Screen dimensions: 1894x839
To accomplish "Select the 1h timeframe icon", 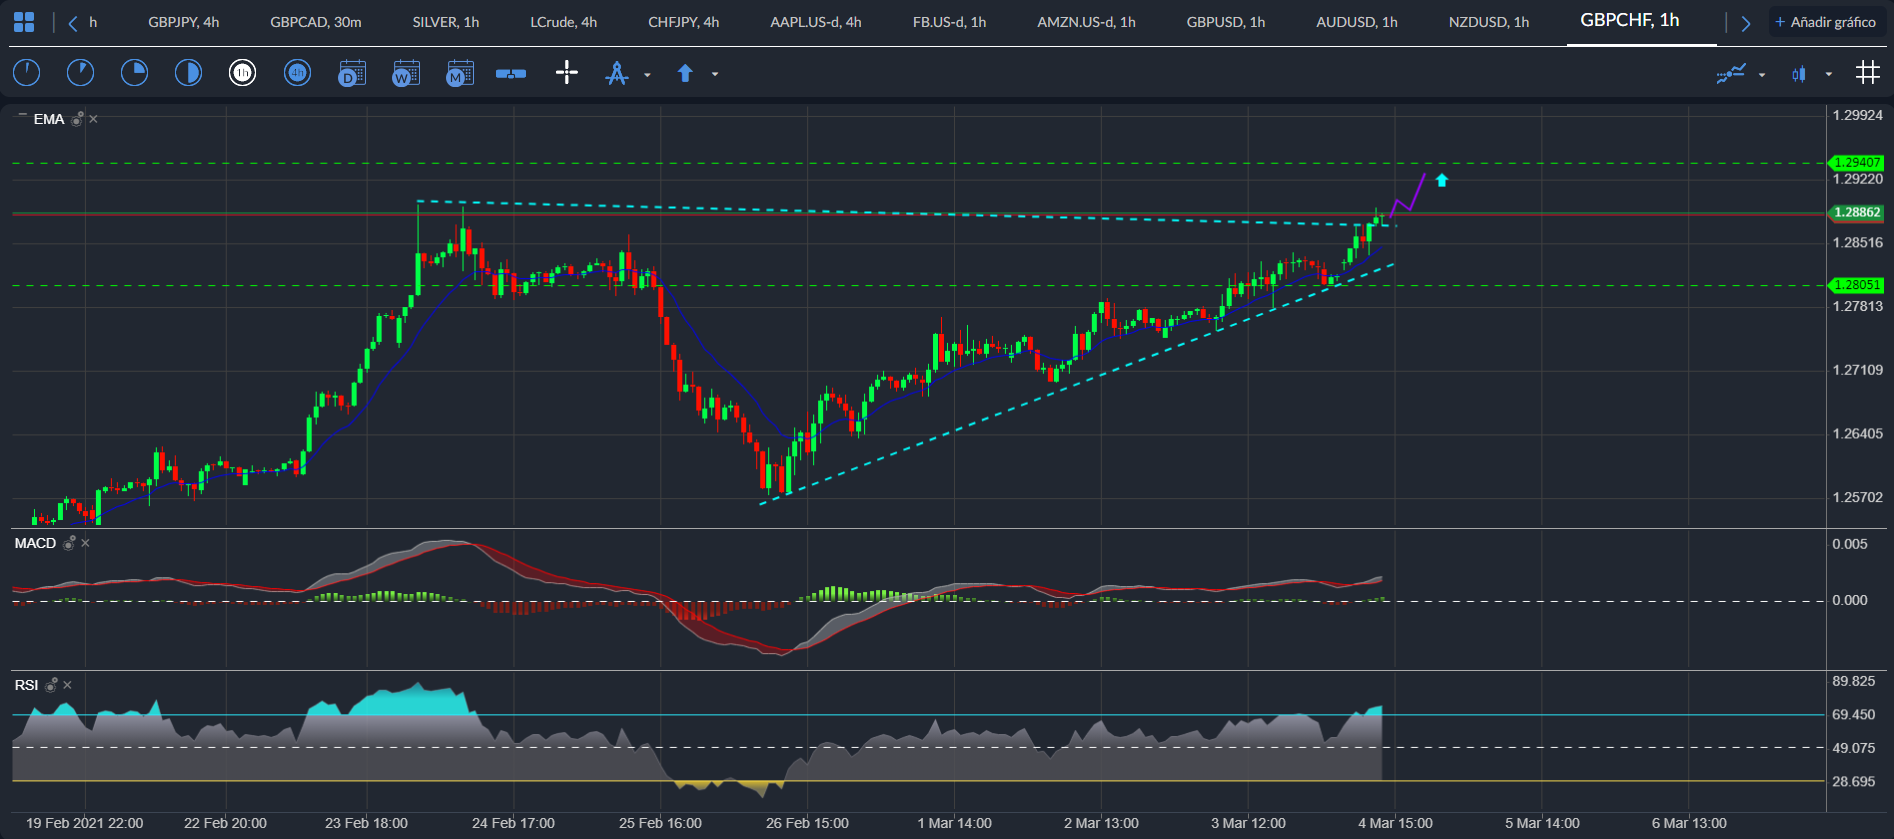I will click(x=242, y=73).
